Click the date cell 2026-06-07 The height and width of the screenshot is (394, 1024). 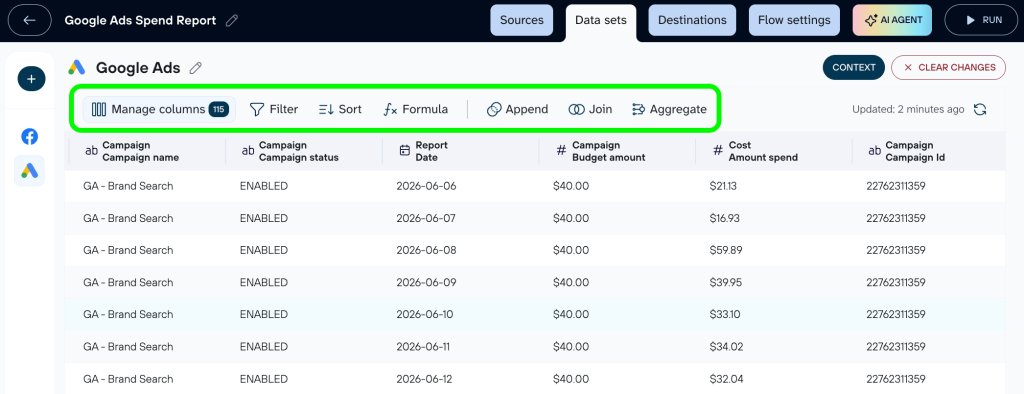[x=426, y=218]
